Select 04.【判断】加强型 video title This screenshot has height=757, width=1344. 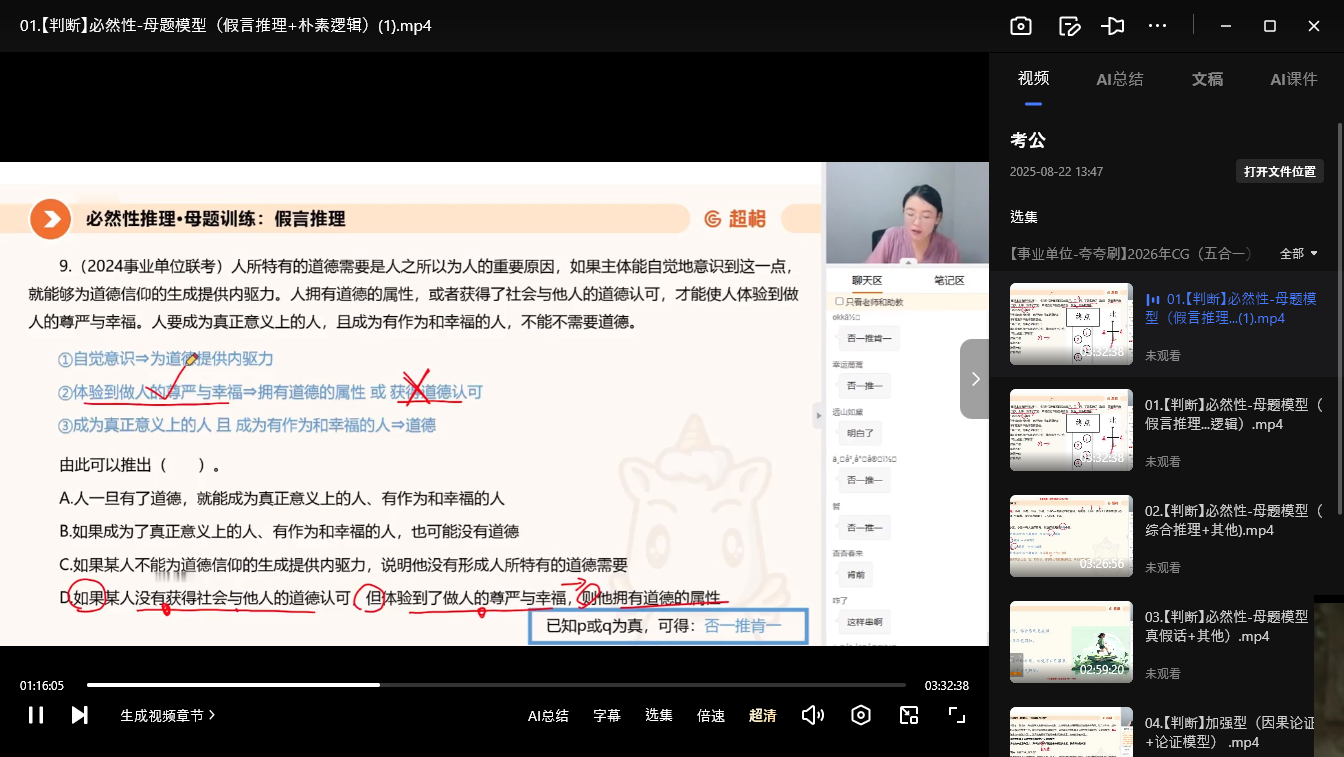(x=1230, y=732)
